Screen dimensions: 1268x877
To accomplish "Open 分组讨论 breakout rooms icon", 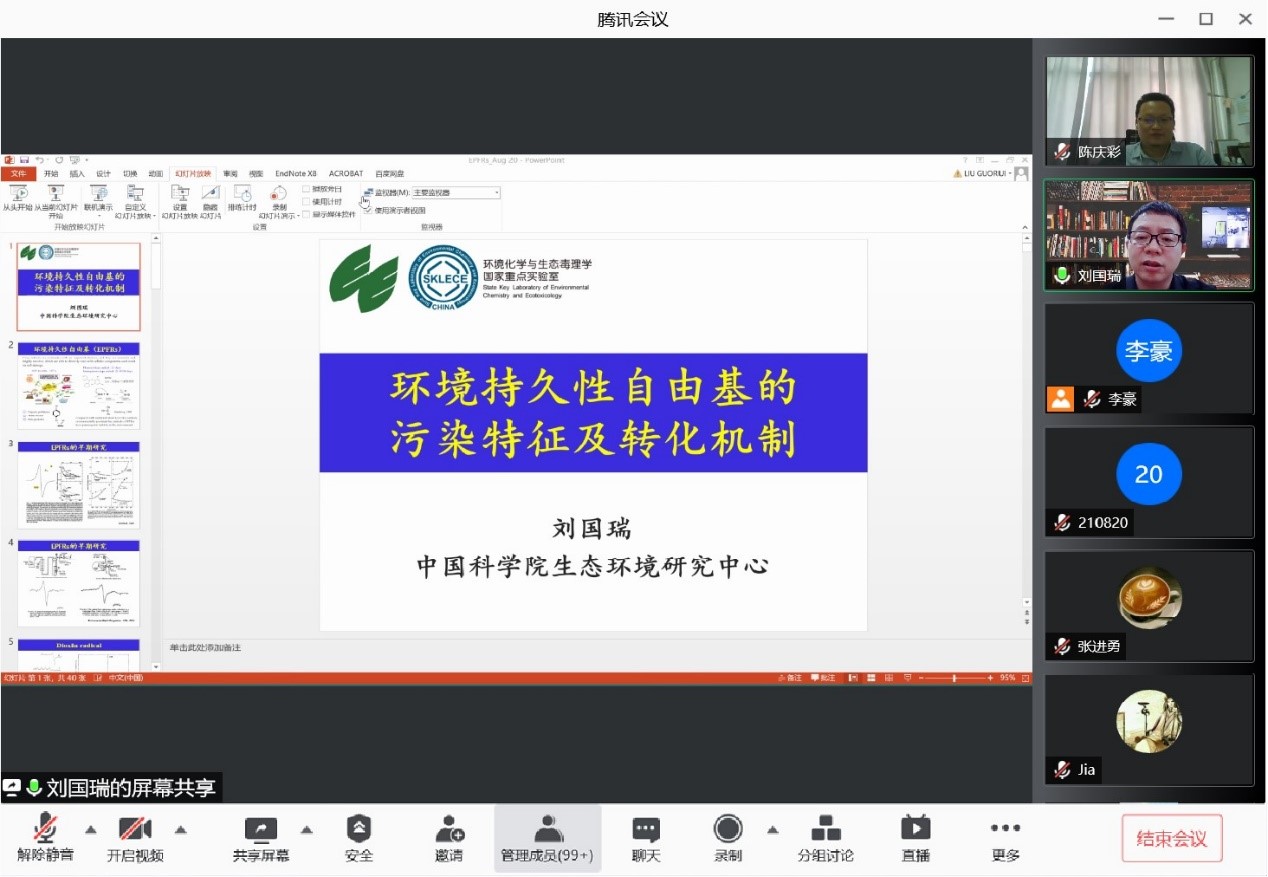I will [x=825, y=829].
